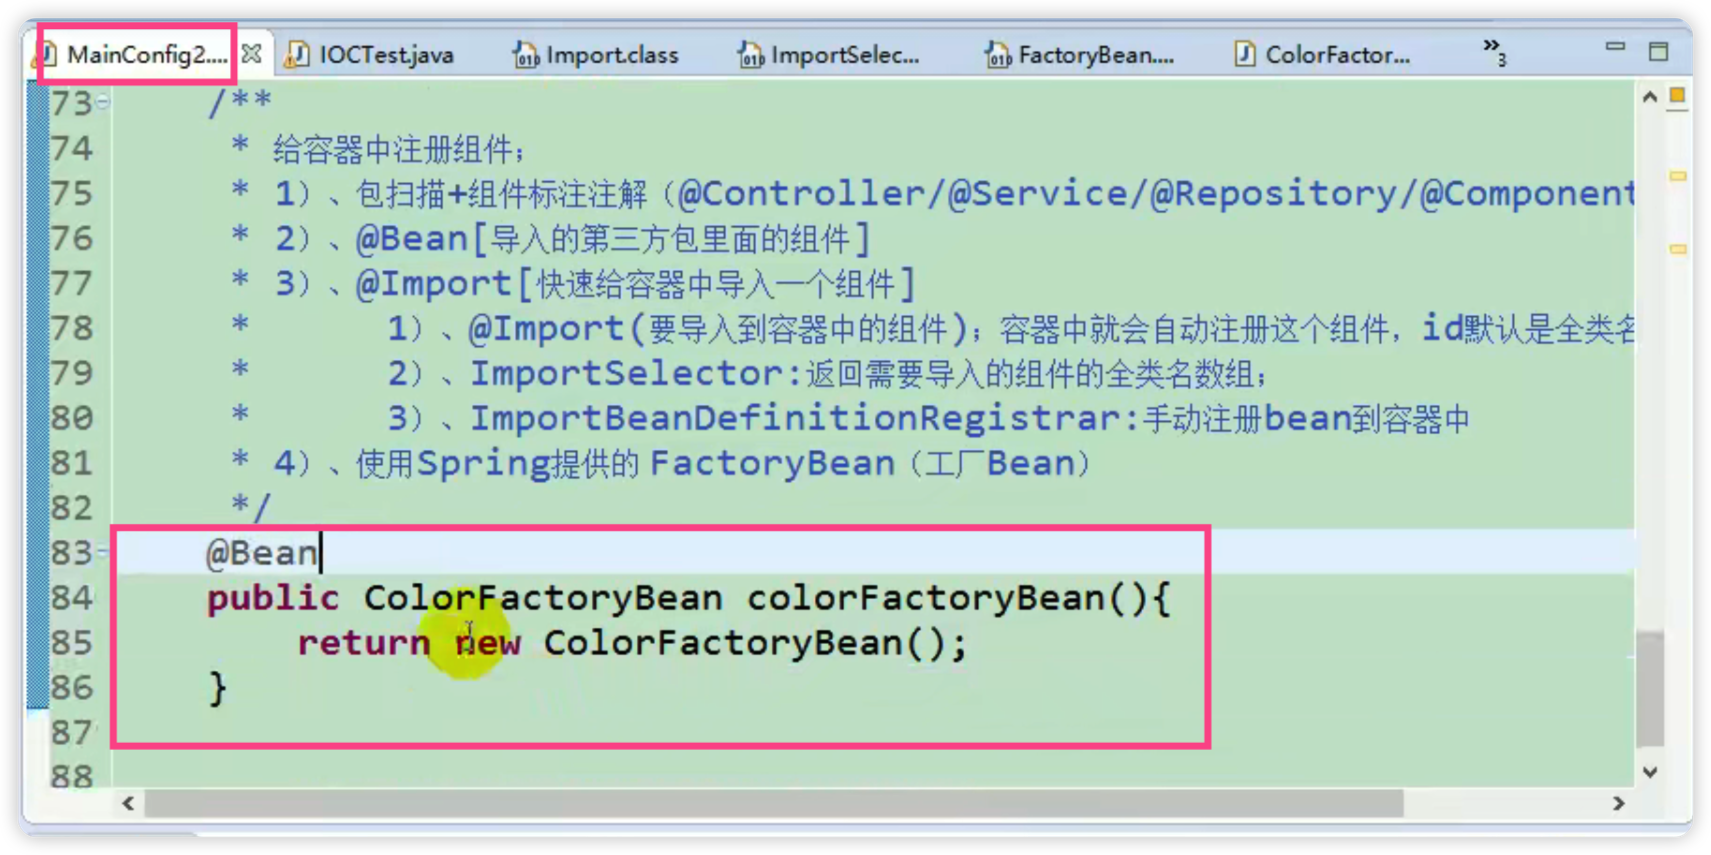Click '@Bean' text in comment line 76
Viewport: 1711px width, 855px height.
[x=412, y=238]
